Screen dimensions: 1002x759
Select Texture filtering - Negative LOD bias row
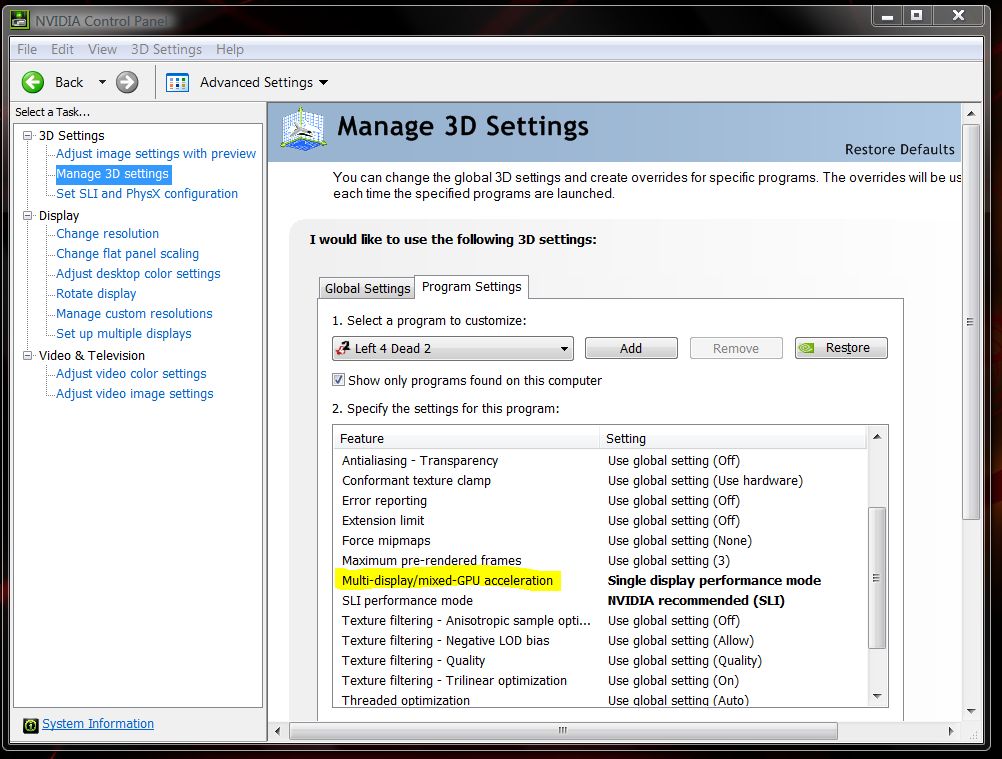click(x=600, y=640)
